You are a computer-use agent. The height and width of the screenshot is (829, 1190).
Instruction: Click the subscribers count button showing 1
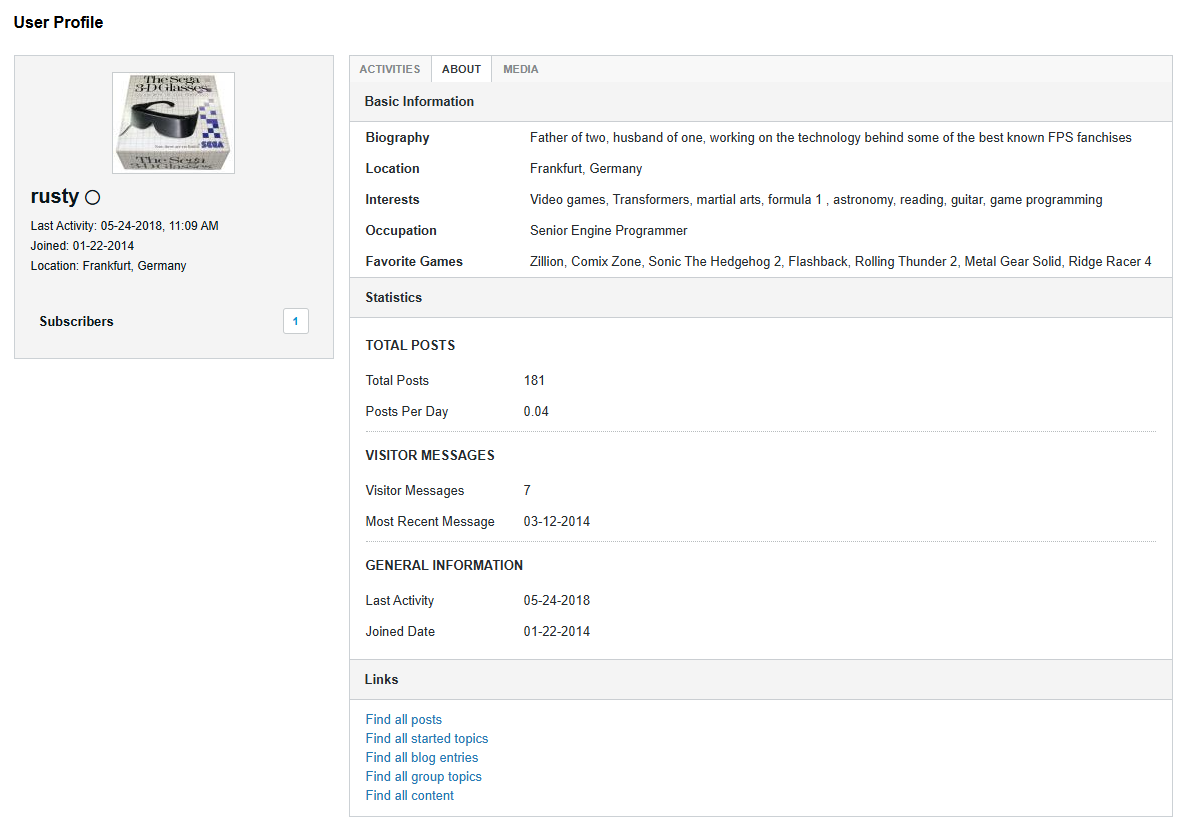tap(296, 321)
